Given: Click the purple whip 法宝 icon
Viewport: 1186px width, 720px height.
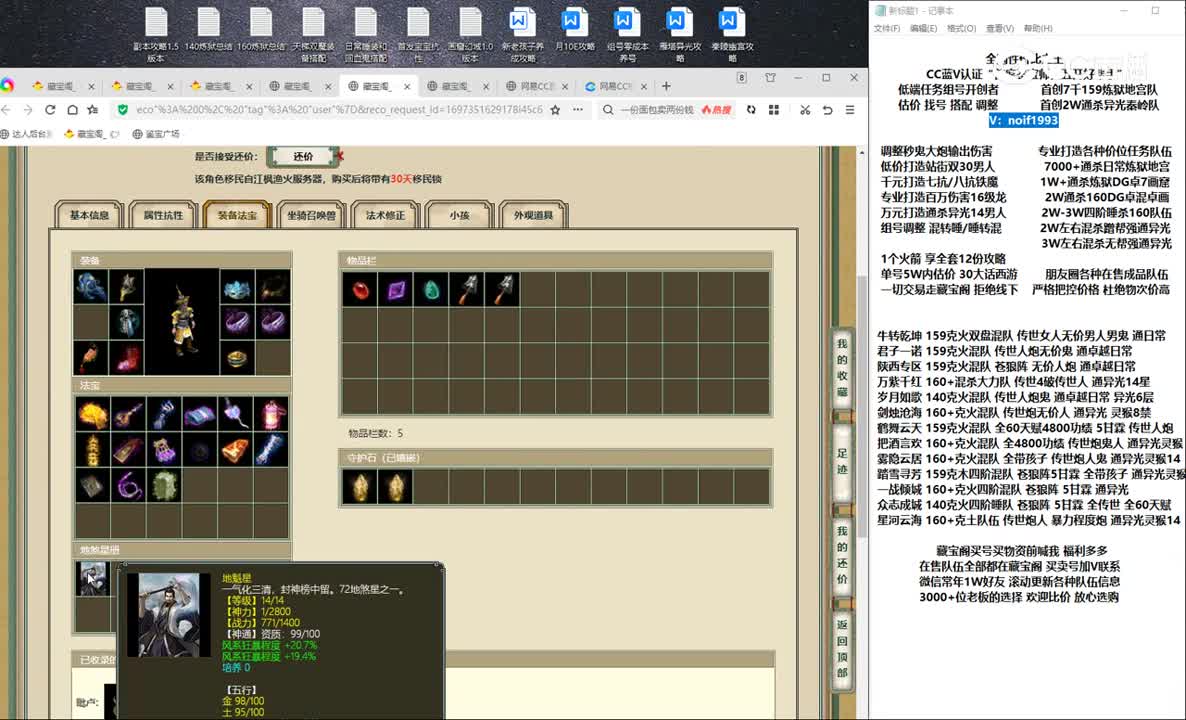Looking at the screenshot, I should (128, 485).
